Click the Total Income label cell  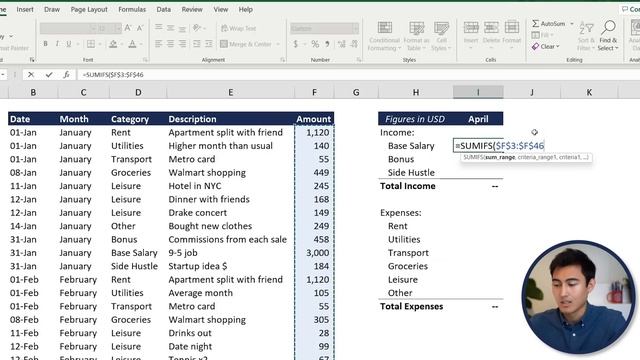[408, 186]
